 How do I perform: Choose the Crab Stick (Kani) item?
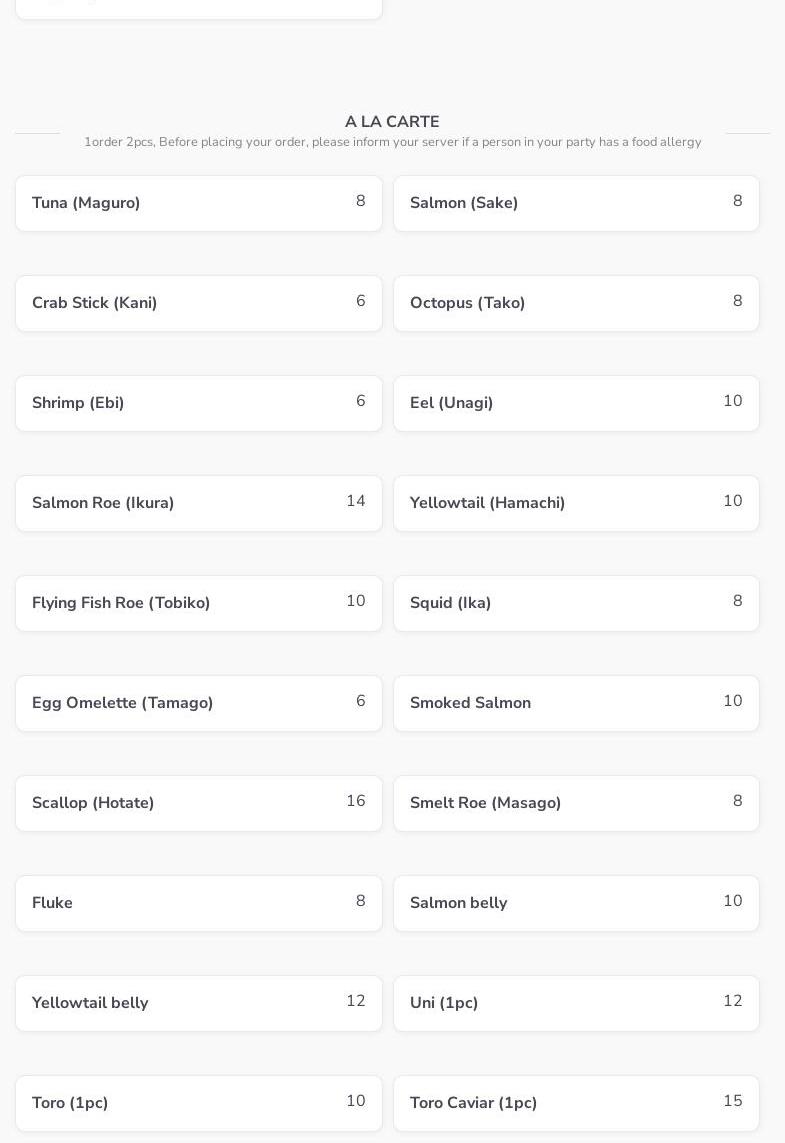tap(198, 303)
